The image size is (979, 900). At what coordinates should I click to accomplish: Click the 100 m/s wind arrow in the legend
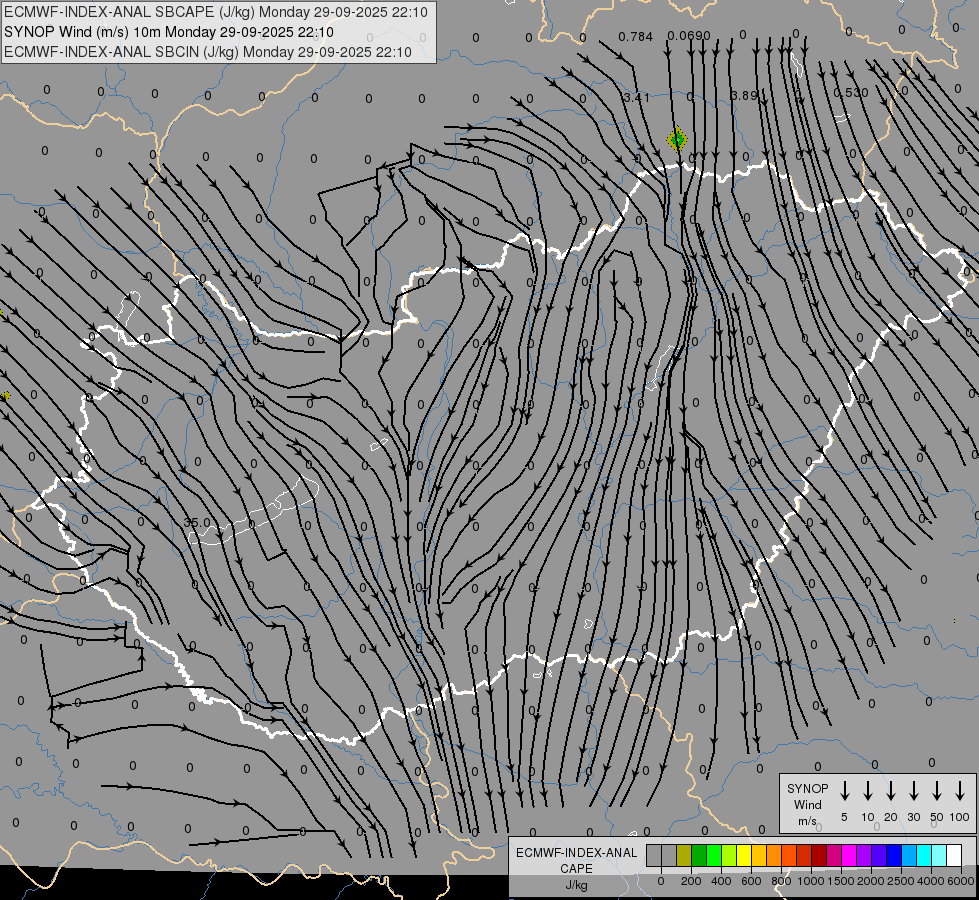(x=960, y=791)
